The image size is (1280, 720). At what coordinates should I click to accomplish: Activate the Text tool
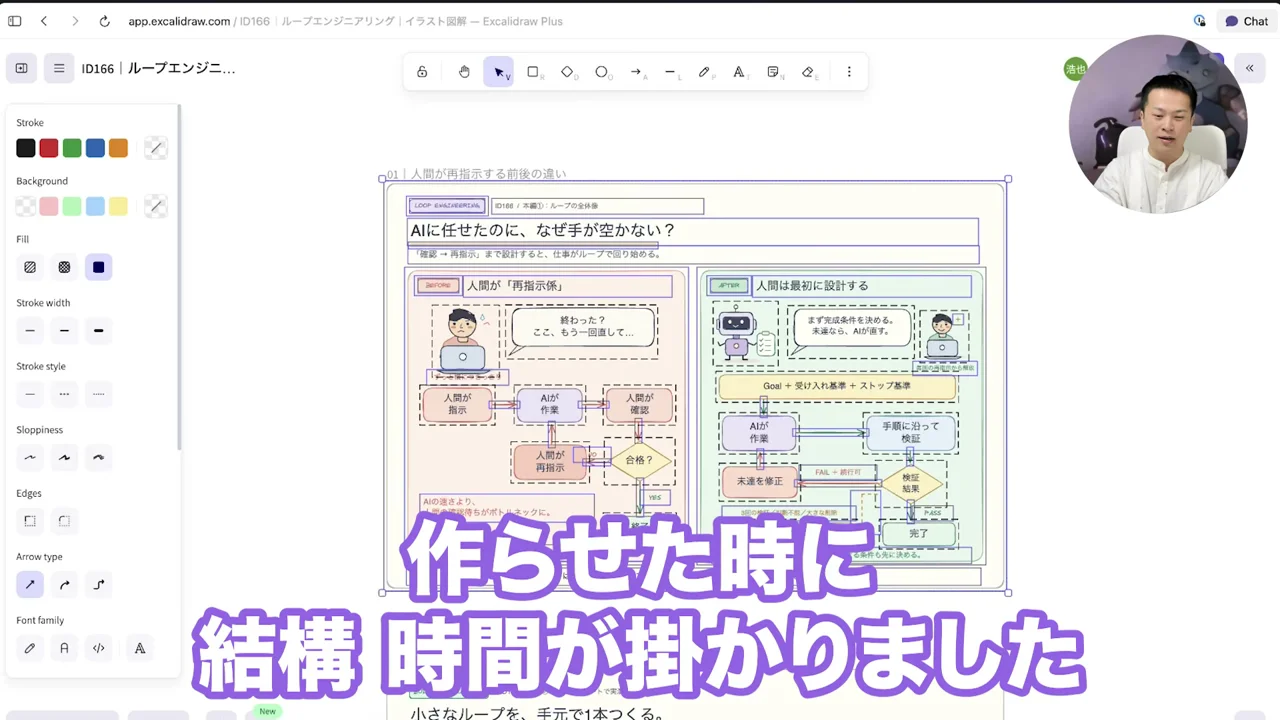739,72
